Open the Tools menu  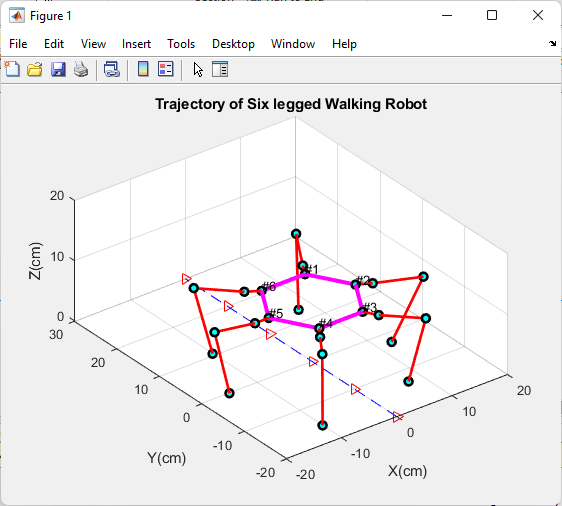coord(181,44)
